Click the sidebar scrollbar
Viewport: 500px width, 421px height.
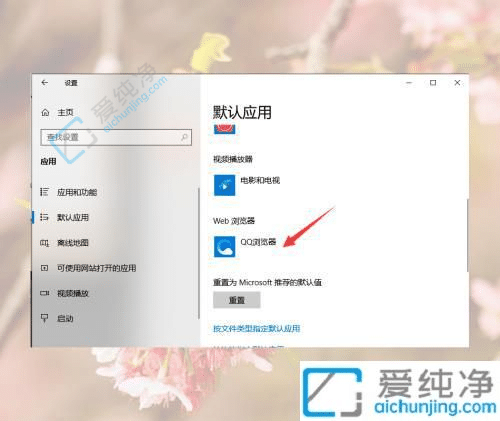(199, 253)
